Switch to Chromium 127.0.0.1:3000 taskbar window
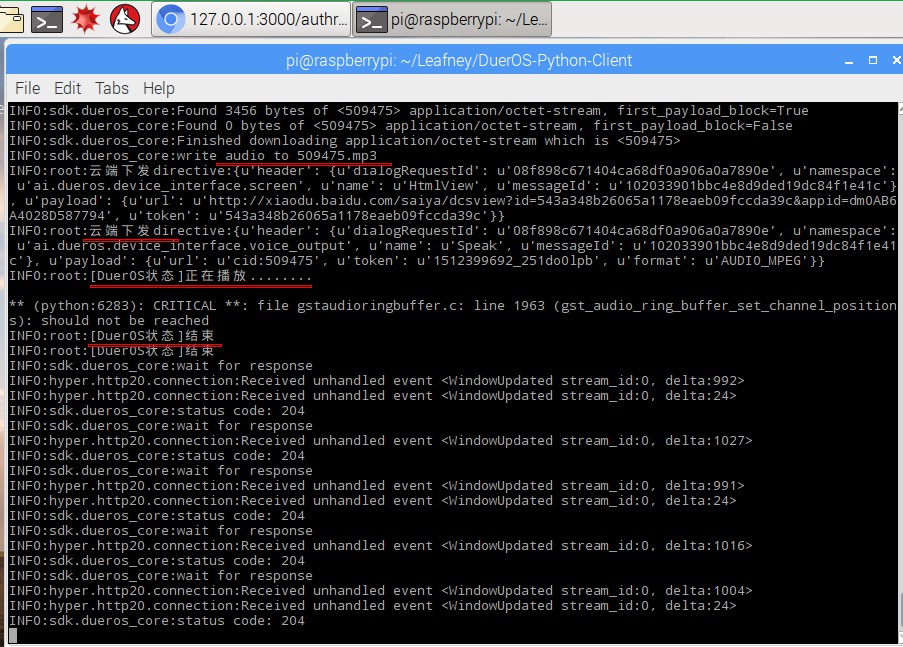Viewport: 903px width, 647px height. pyautogui.click(x=251, y=19)
